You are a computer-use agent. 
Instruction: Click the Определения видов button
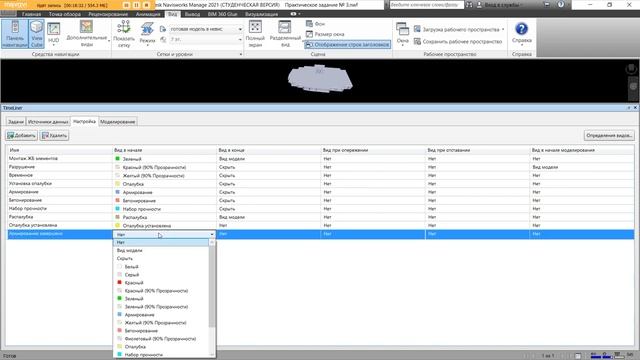click(609, 136)
